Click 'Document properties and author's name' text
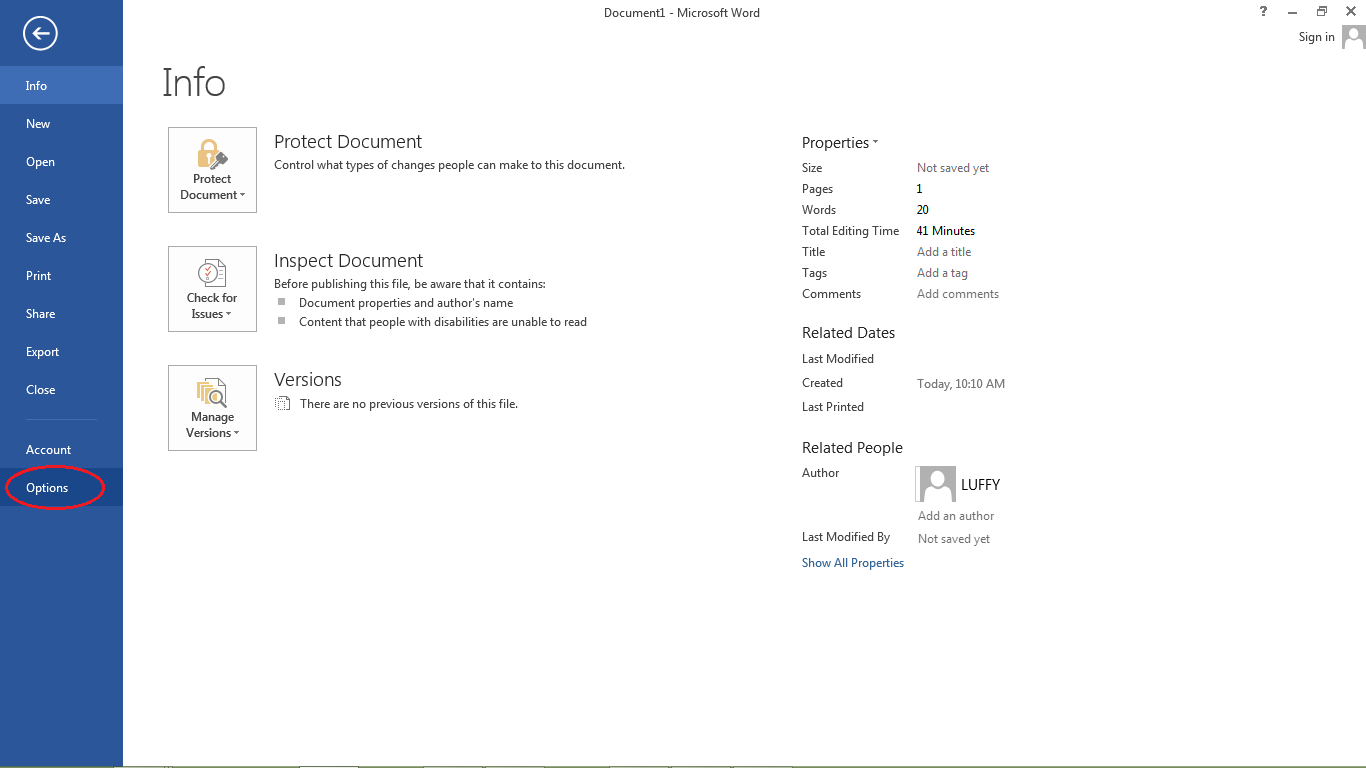1366x768 pixels. 406,303
